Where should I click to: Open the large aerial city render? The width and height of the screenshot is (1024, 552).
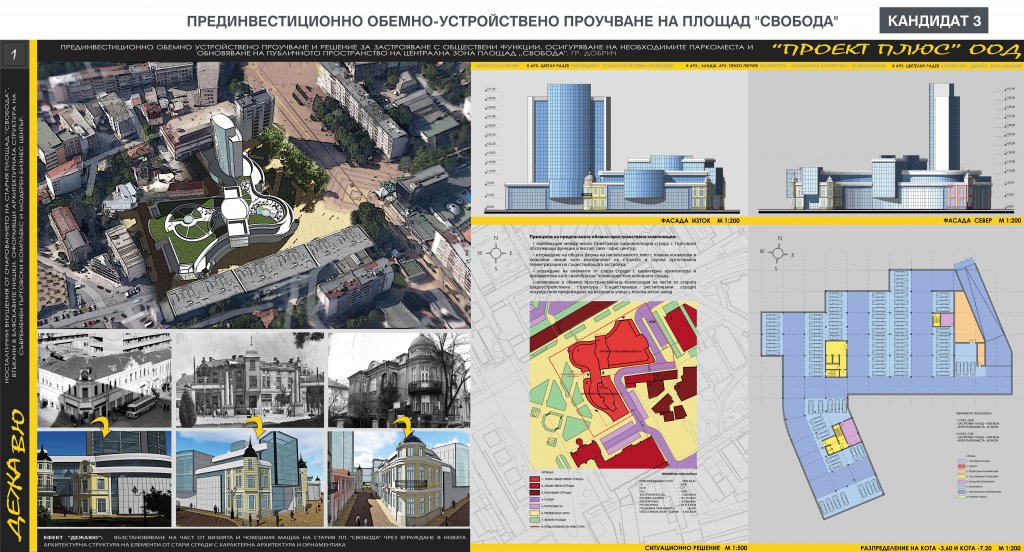click(254, 195)
